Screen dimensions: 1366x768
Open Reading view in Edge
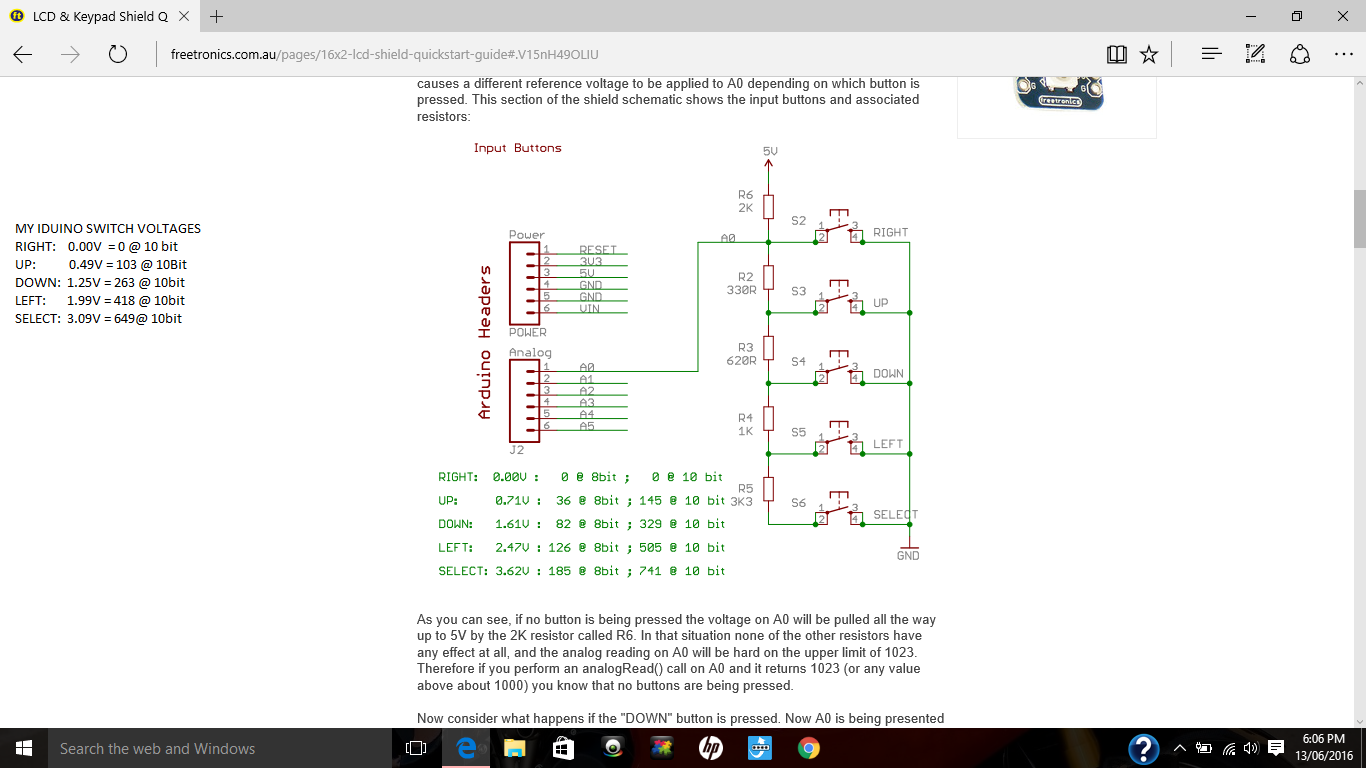1117,54
